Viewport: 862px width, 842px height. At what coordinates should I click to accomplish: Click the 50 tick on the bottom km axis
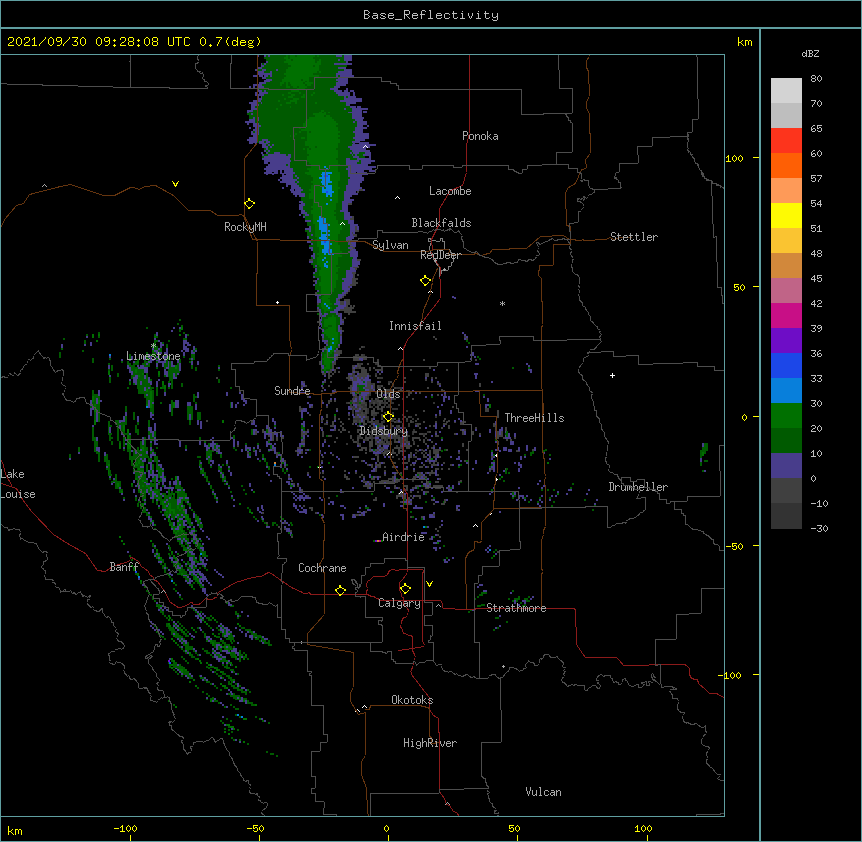click(x=514, y=828)
